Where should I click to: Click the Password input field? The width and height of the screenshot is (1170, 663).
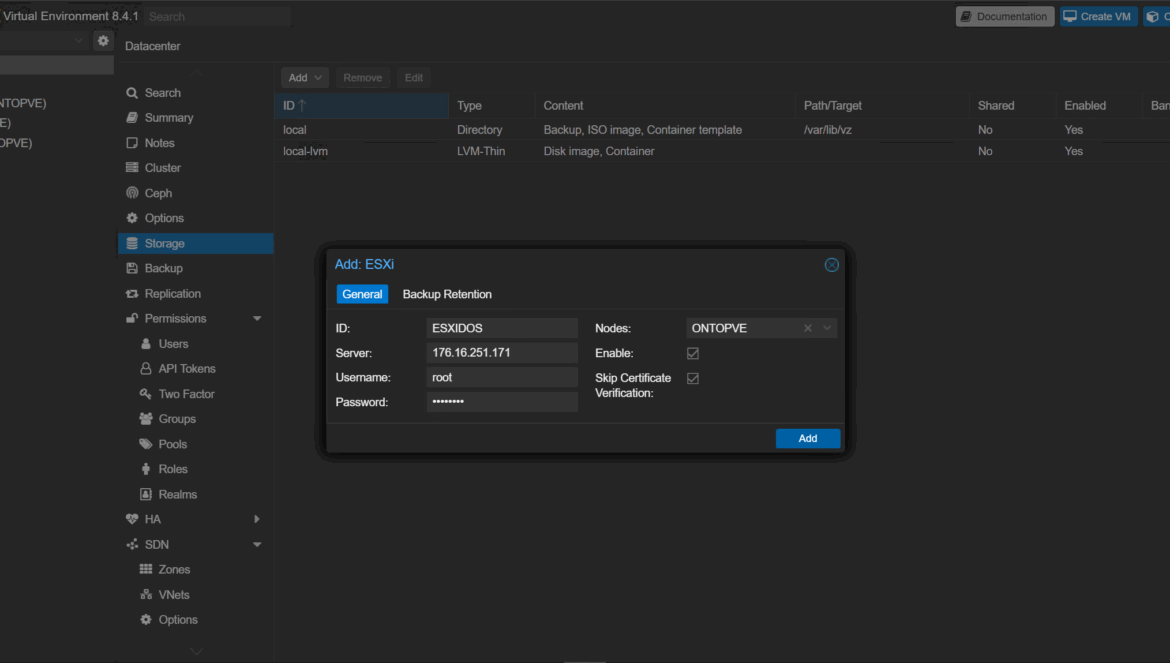click(502, 402)
